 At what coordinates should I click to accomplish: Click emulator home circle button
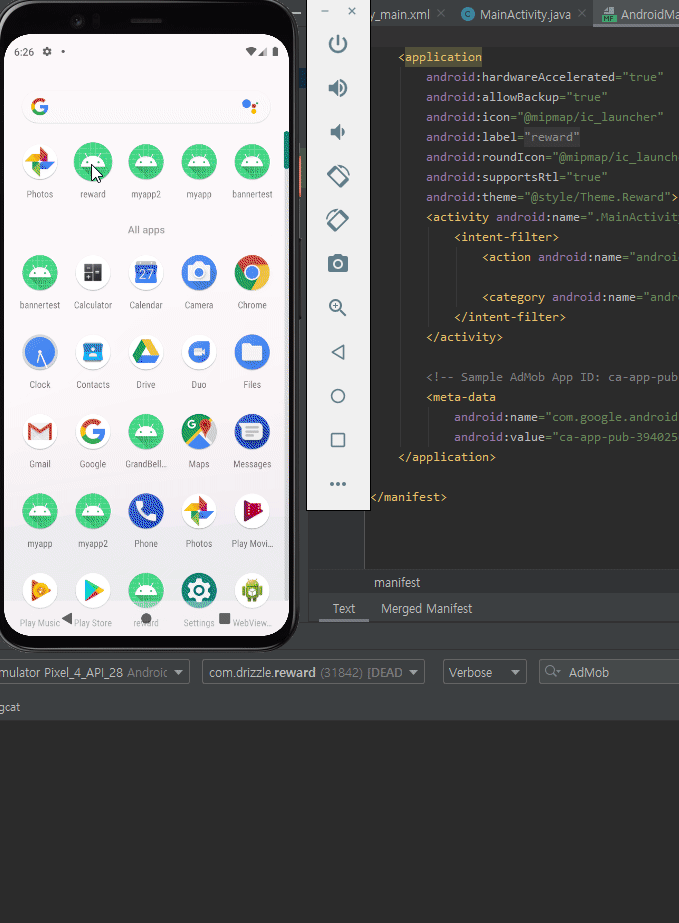click(x=338, y=396)
